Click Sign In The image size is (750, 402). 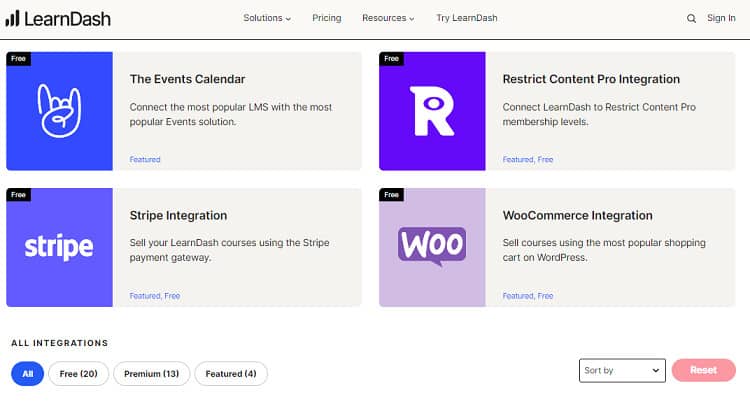(x=721, y=18)
